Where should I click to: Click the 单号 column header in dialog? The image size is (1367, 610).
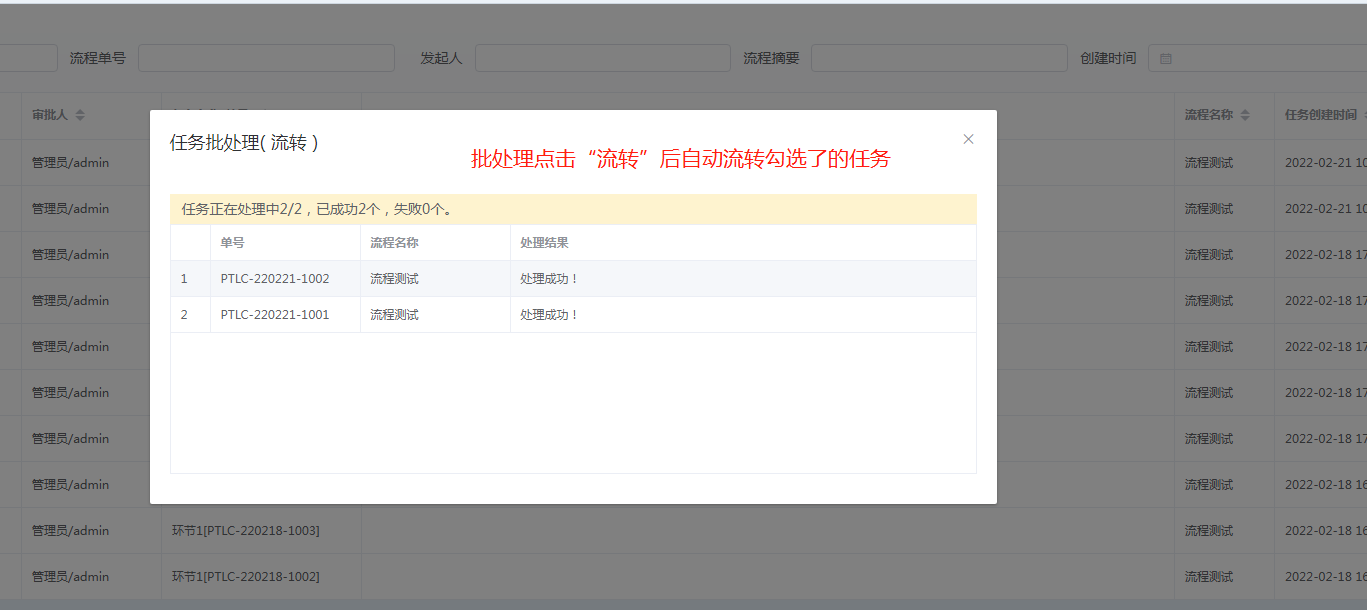pyautogui.click(x=233, y=243)
